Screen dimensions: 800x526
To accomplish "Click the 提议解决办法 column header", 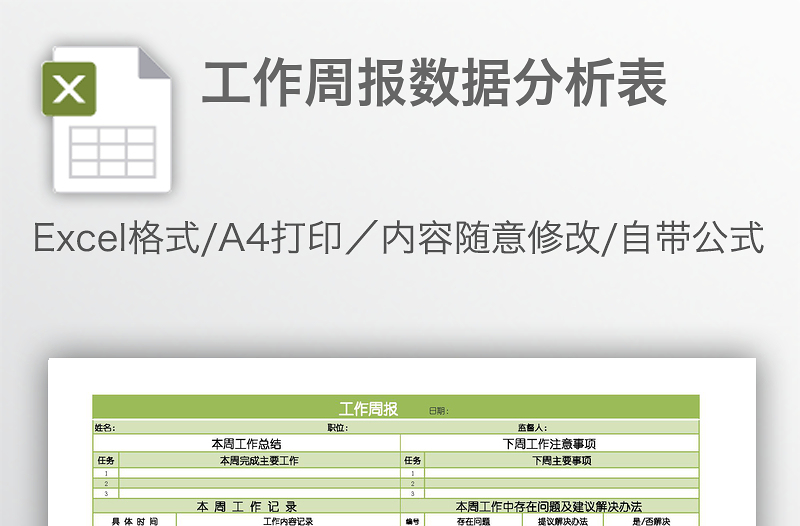I will [563, 520].
